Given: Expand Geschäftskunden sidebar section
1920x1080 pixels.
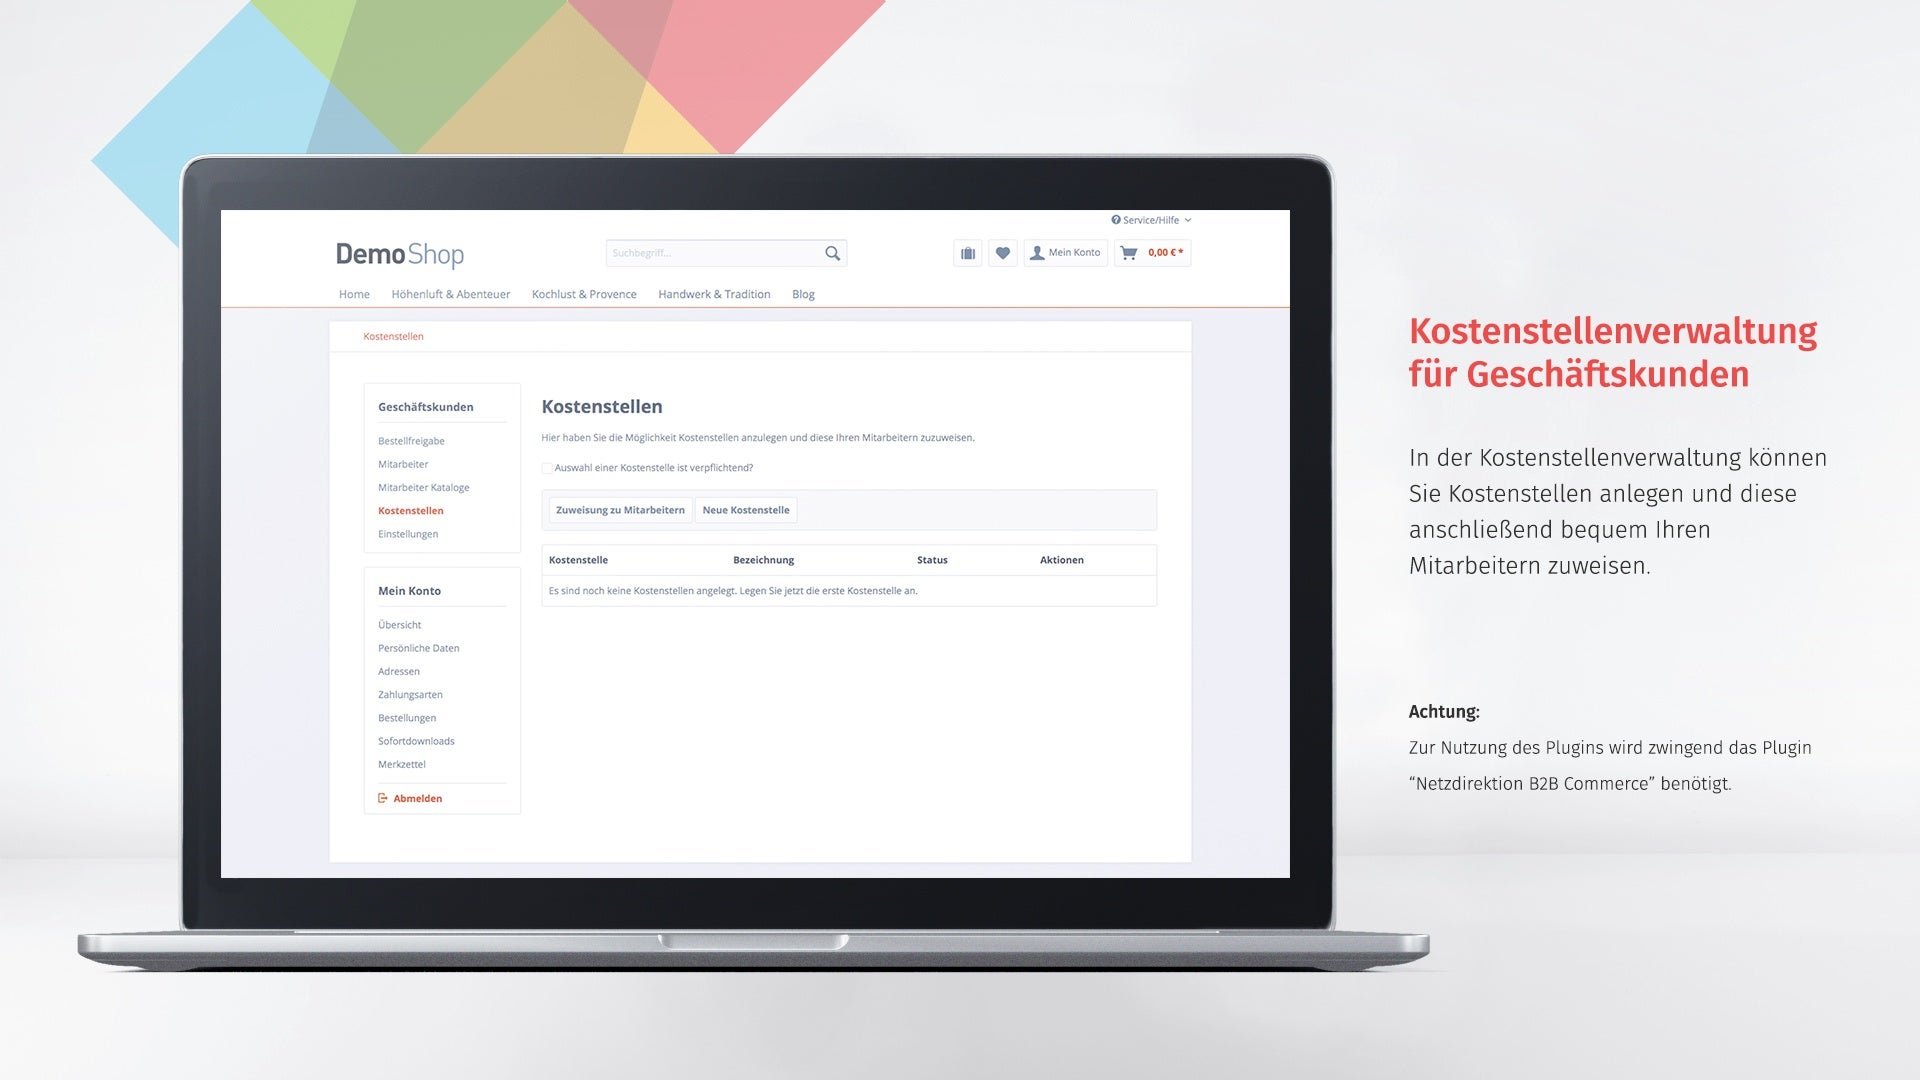Looking at the screenshot, I should point(425,405).
